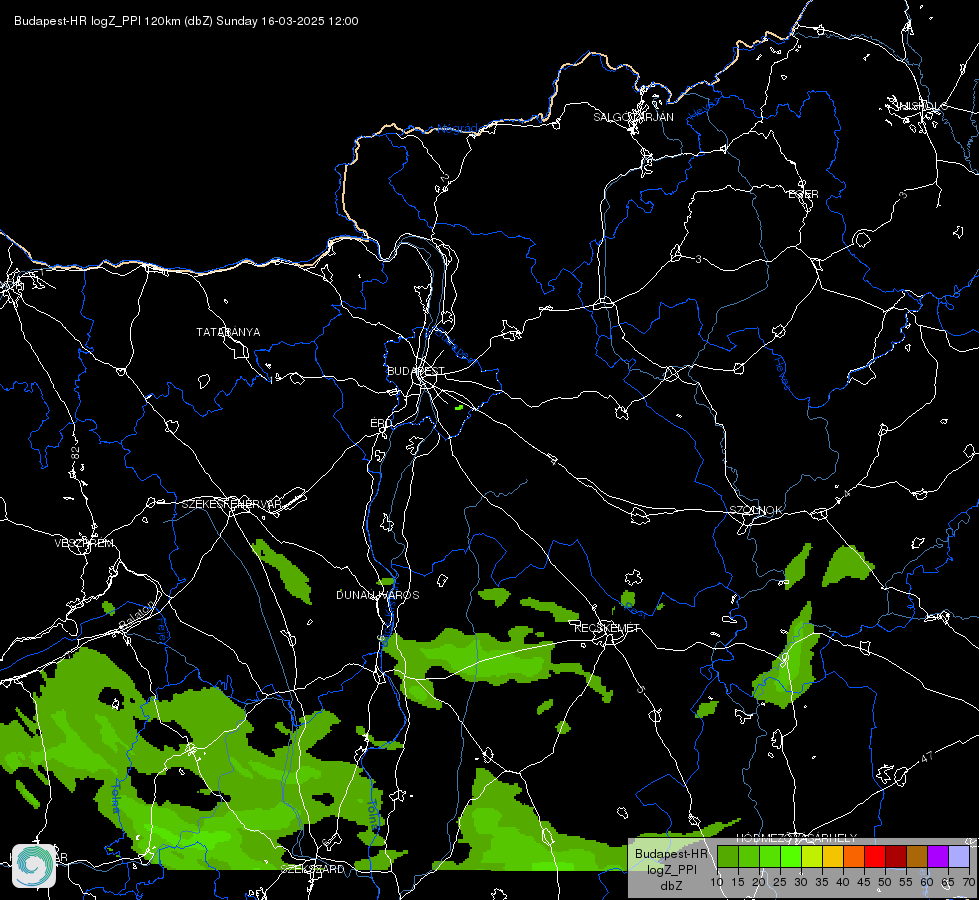Select the bright red 45-50 dBZ swatch
Image resolution: width=979 pixels, height=900 pixels.
tap(875, 856)
